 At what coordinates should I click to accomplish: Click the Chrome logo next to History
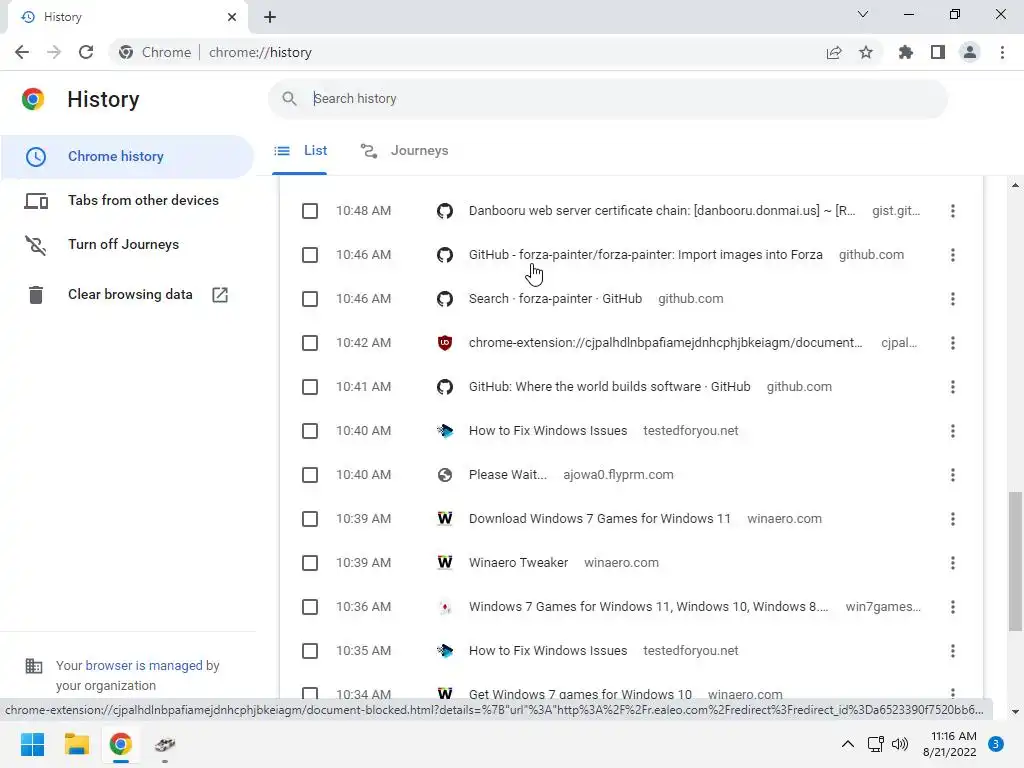(33, 99)
